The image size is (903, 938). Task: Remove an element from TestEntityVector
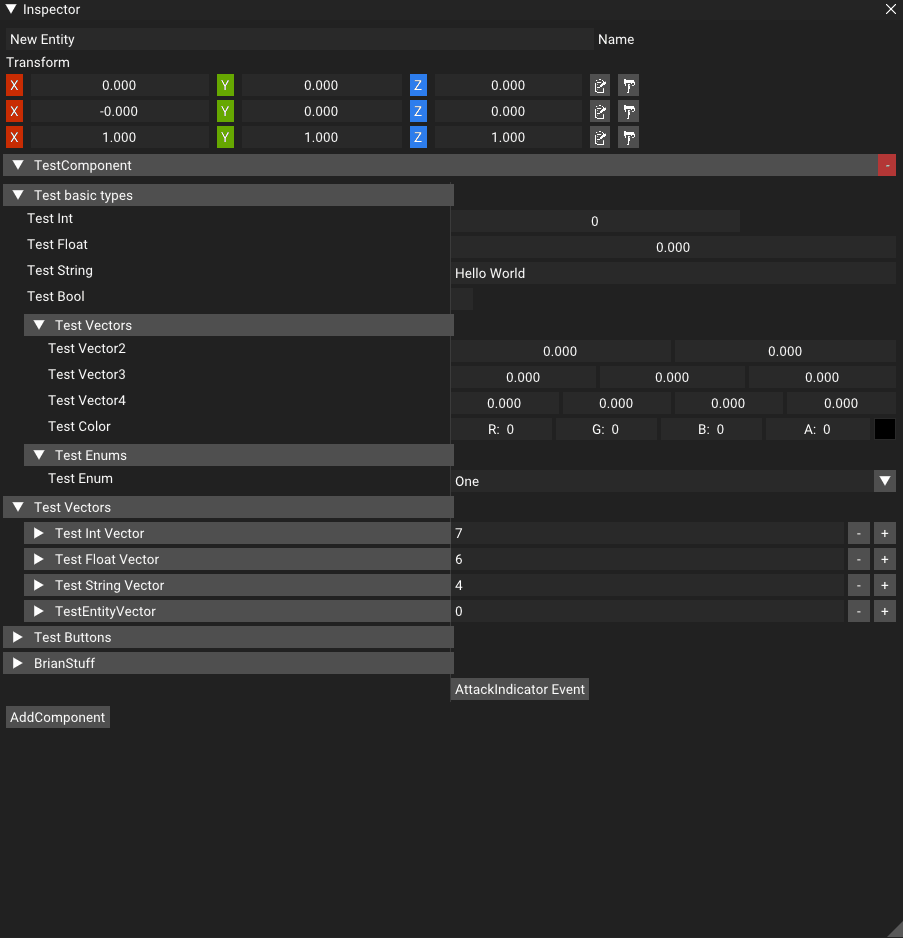[x=859, y=611]
